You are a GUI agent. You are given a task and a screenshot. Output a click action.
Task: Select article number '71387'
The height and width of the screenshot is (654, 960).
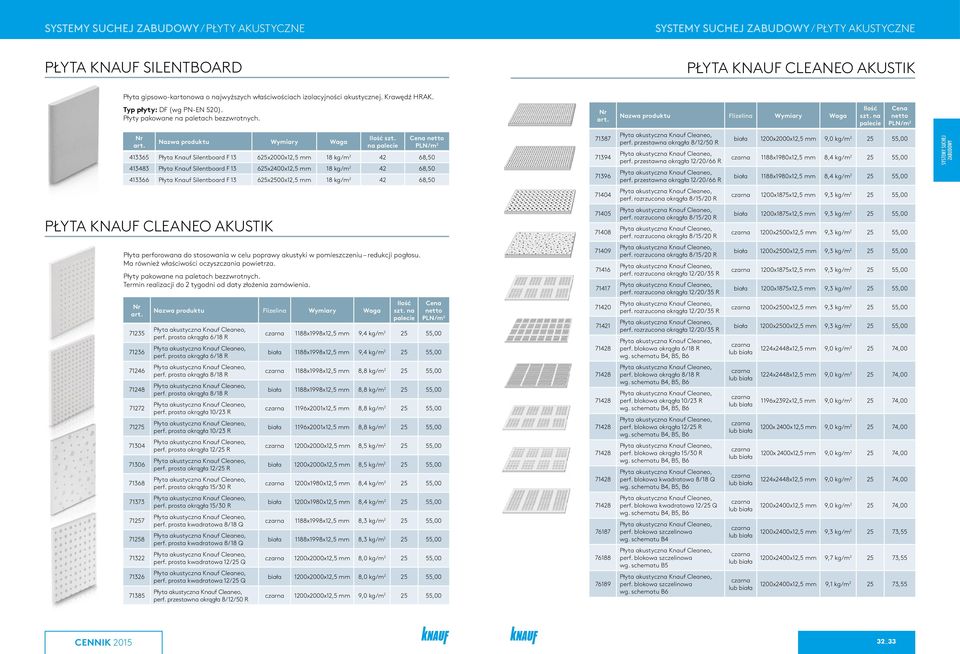pos(602,139)
